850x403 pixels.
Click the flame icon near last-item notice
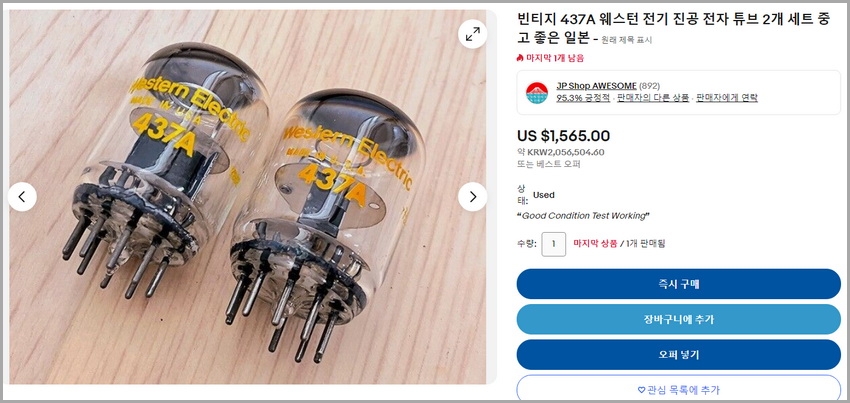520,57
